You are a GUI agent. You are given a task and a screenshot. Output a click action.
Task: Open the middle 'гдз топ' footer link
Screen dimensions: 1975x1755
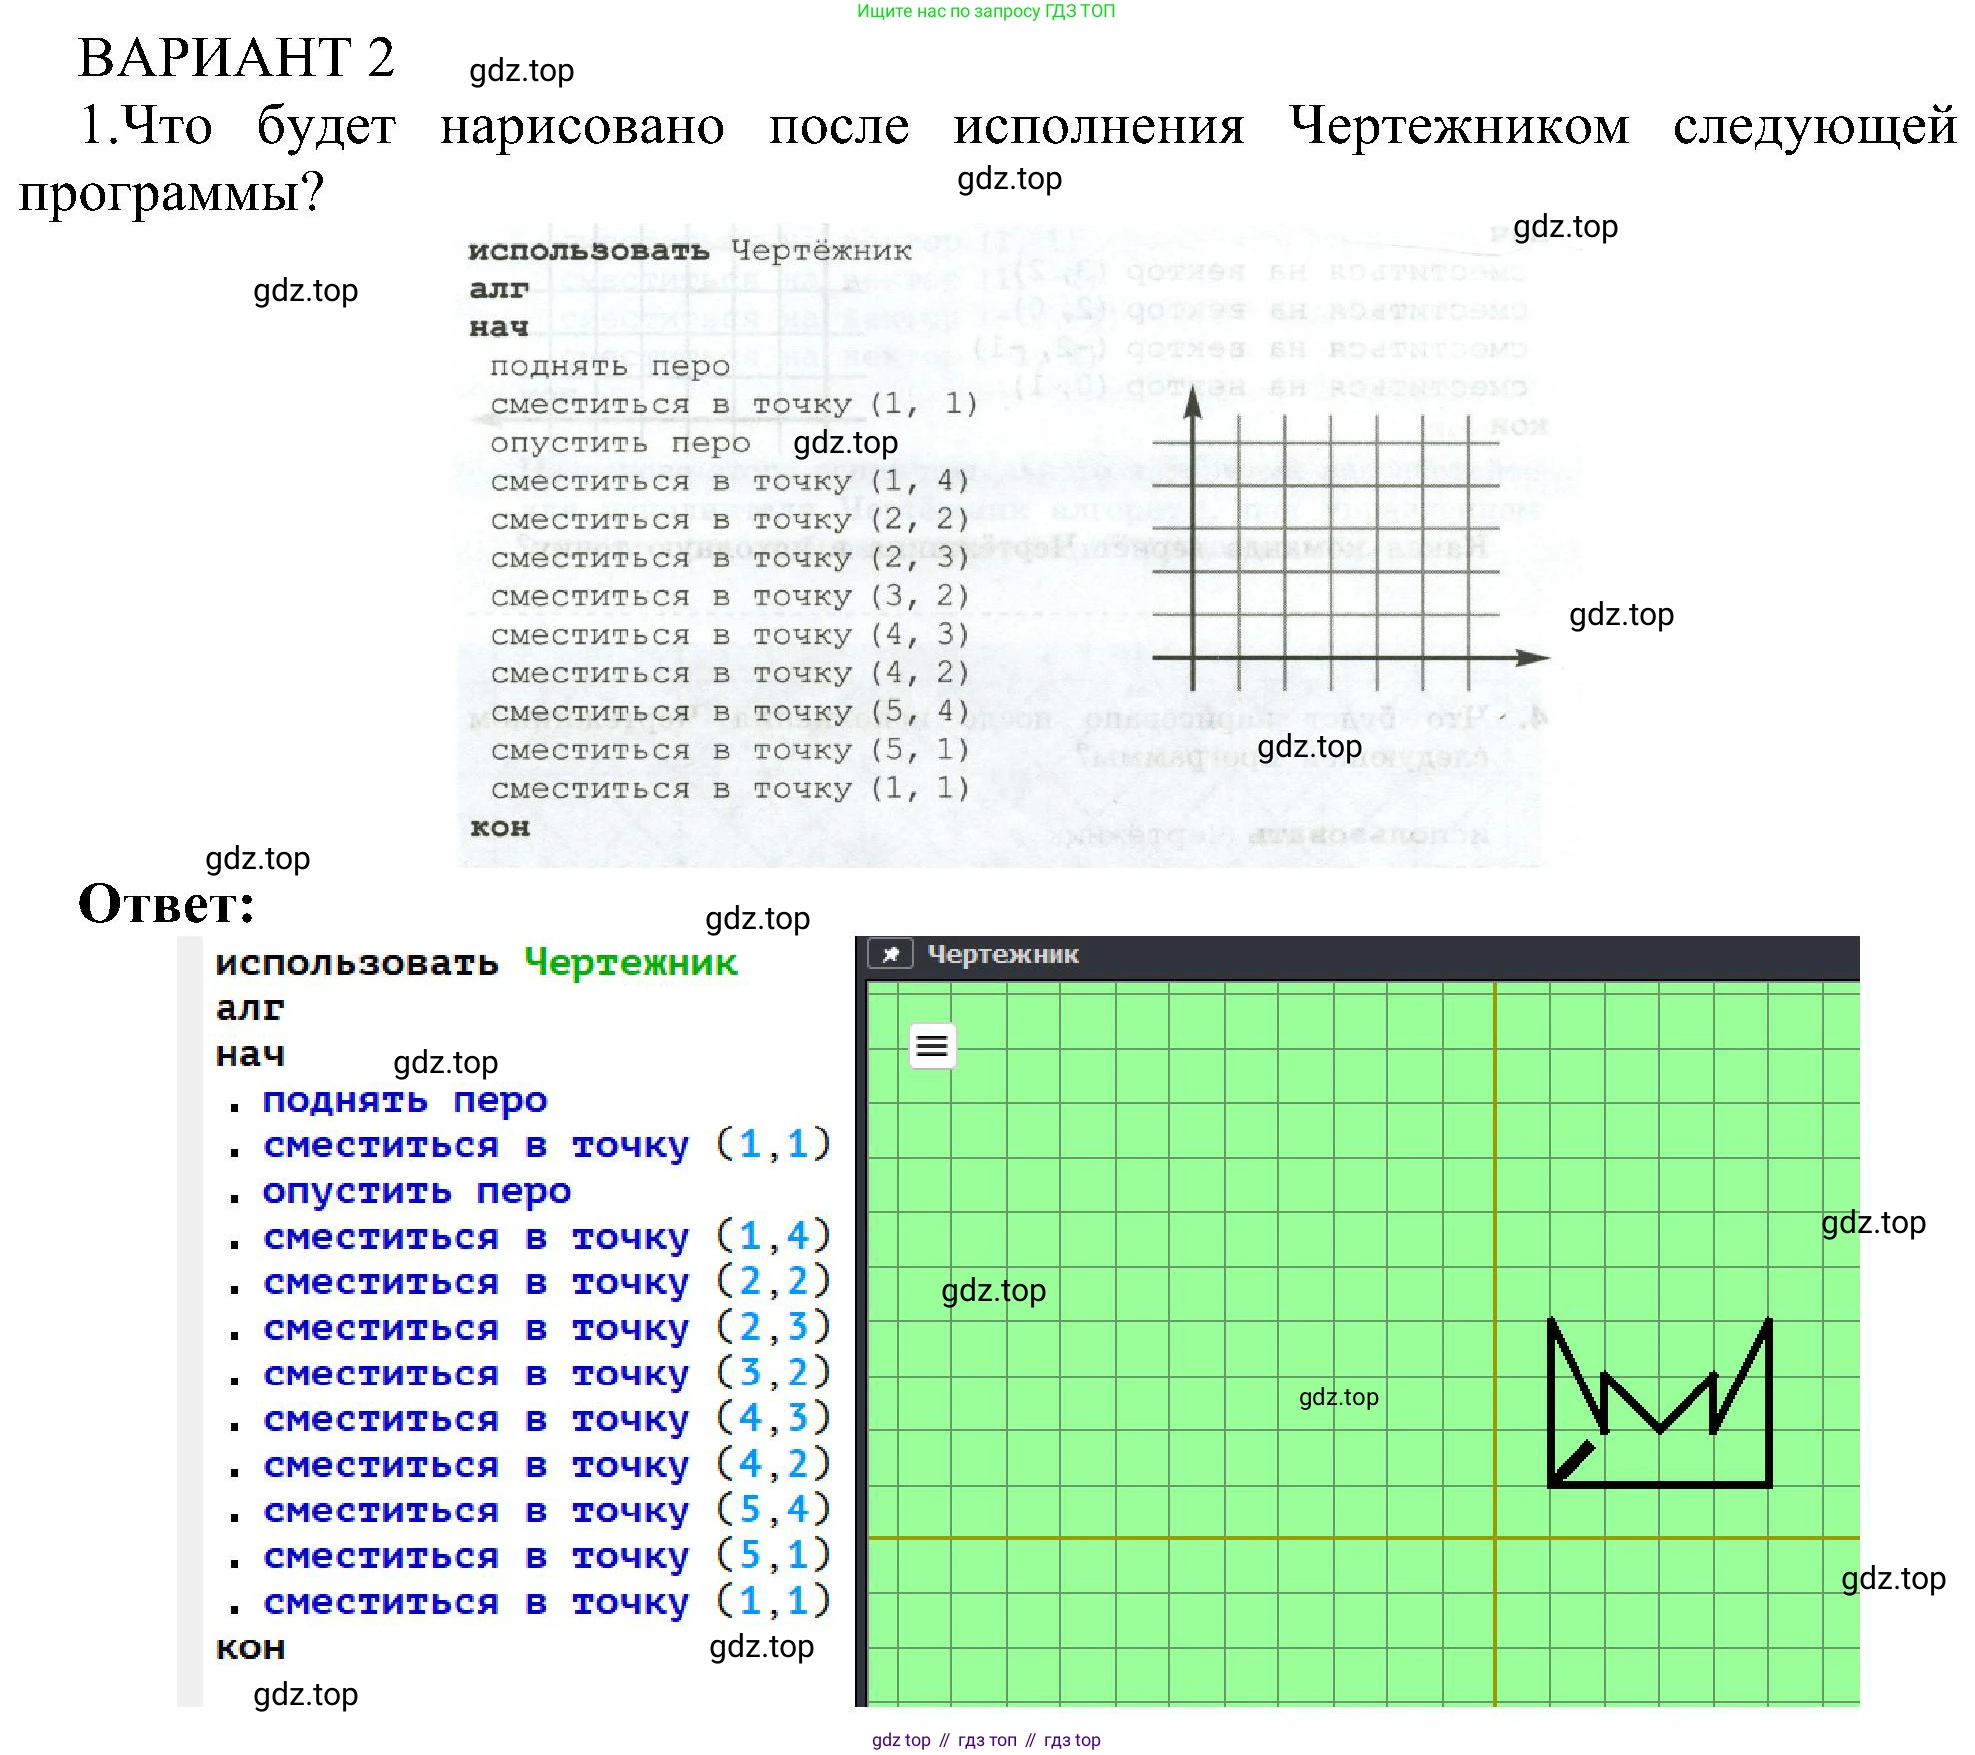pyautogui.click(x=986, y=1740)
